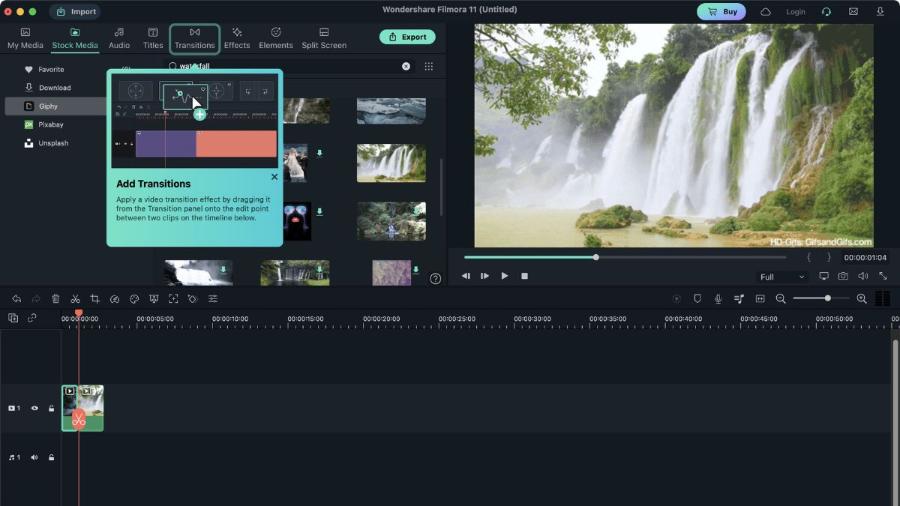Toggle video track 1 eye visibility

34,408
